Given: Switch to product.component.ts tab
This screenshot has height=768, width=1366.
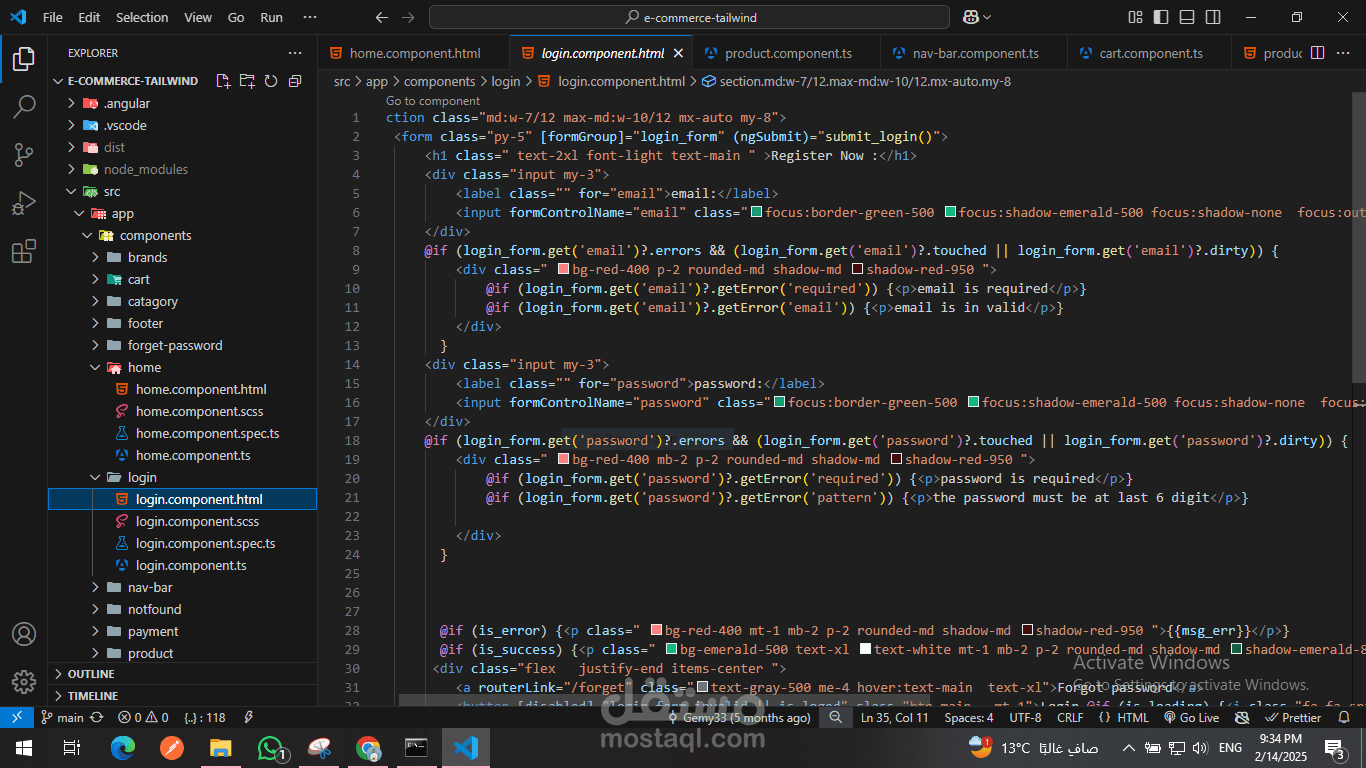Looking at the screenshot, I should pyautogui.click(x=774, y=54).
